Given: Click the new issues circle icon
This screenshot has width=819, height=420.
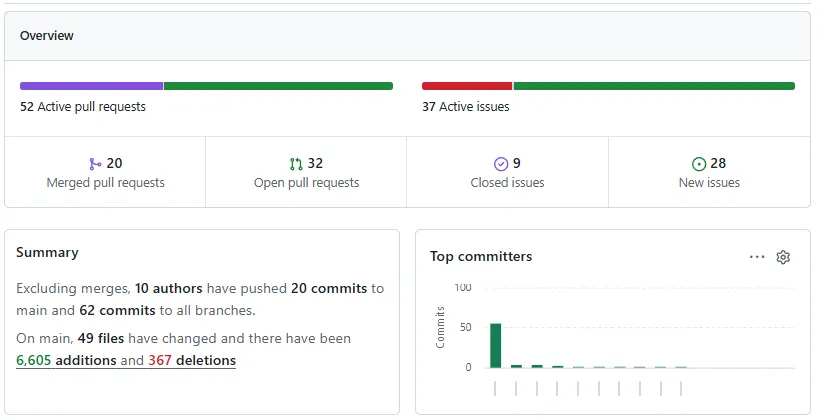Looking at the screenshot, I should point(699,165).
